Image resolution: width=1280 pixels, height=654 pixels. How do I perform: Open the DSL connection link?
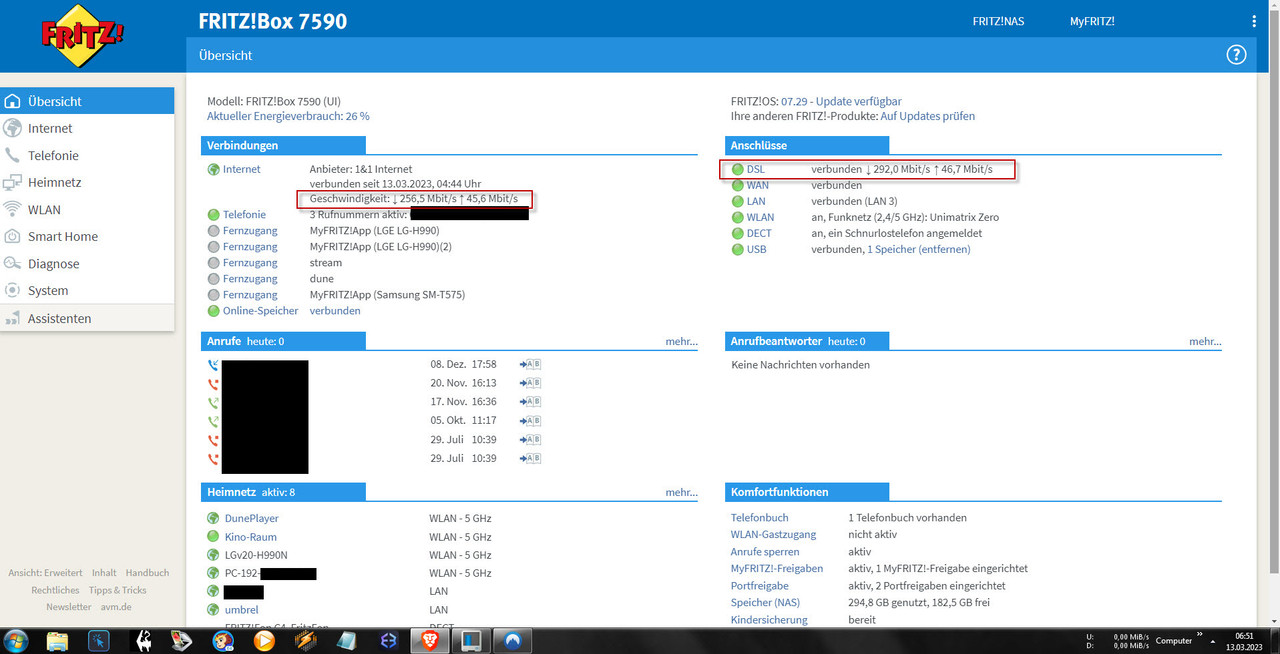[756, 169]
